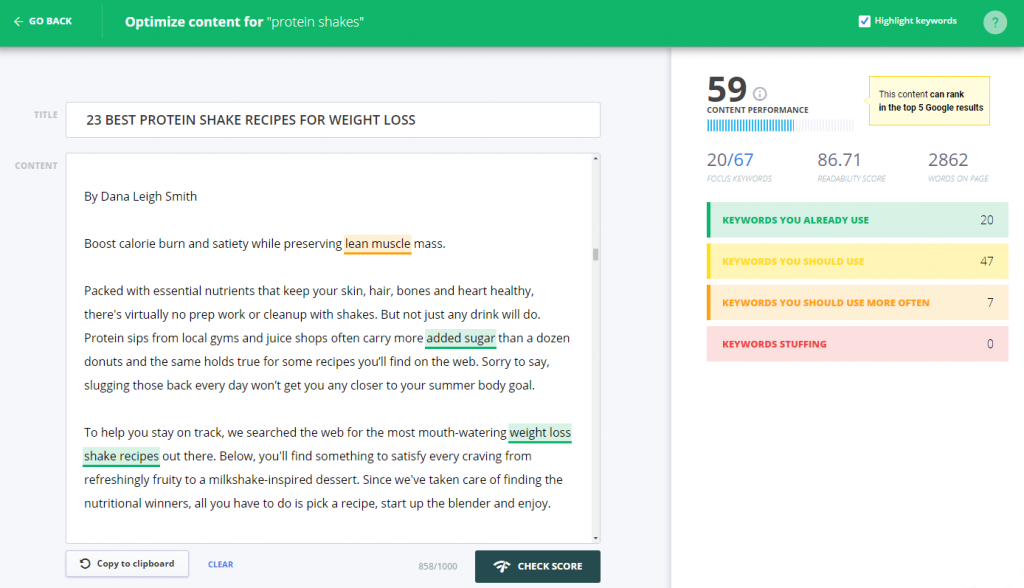This screenshot has width=1024, height=588.
Task: Click the 2862 words on page value
Action: (x=948, y=160)
